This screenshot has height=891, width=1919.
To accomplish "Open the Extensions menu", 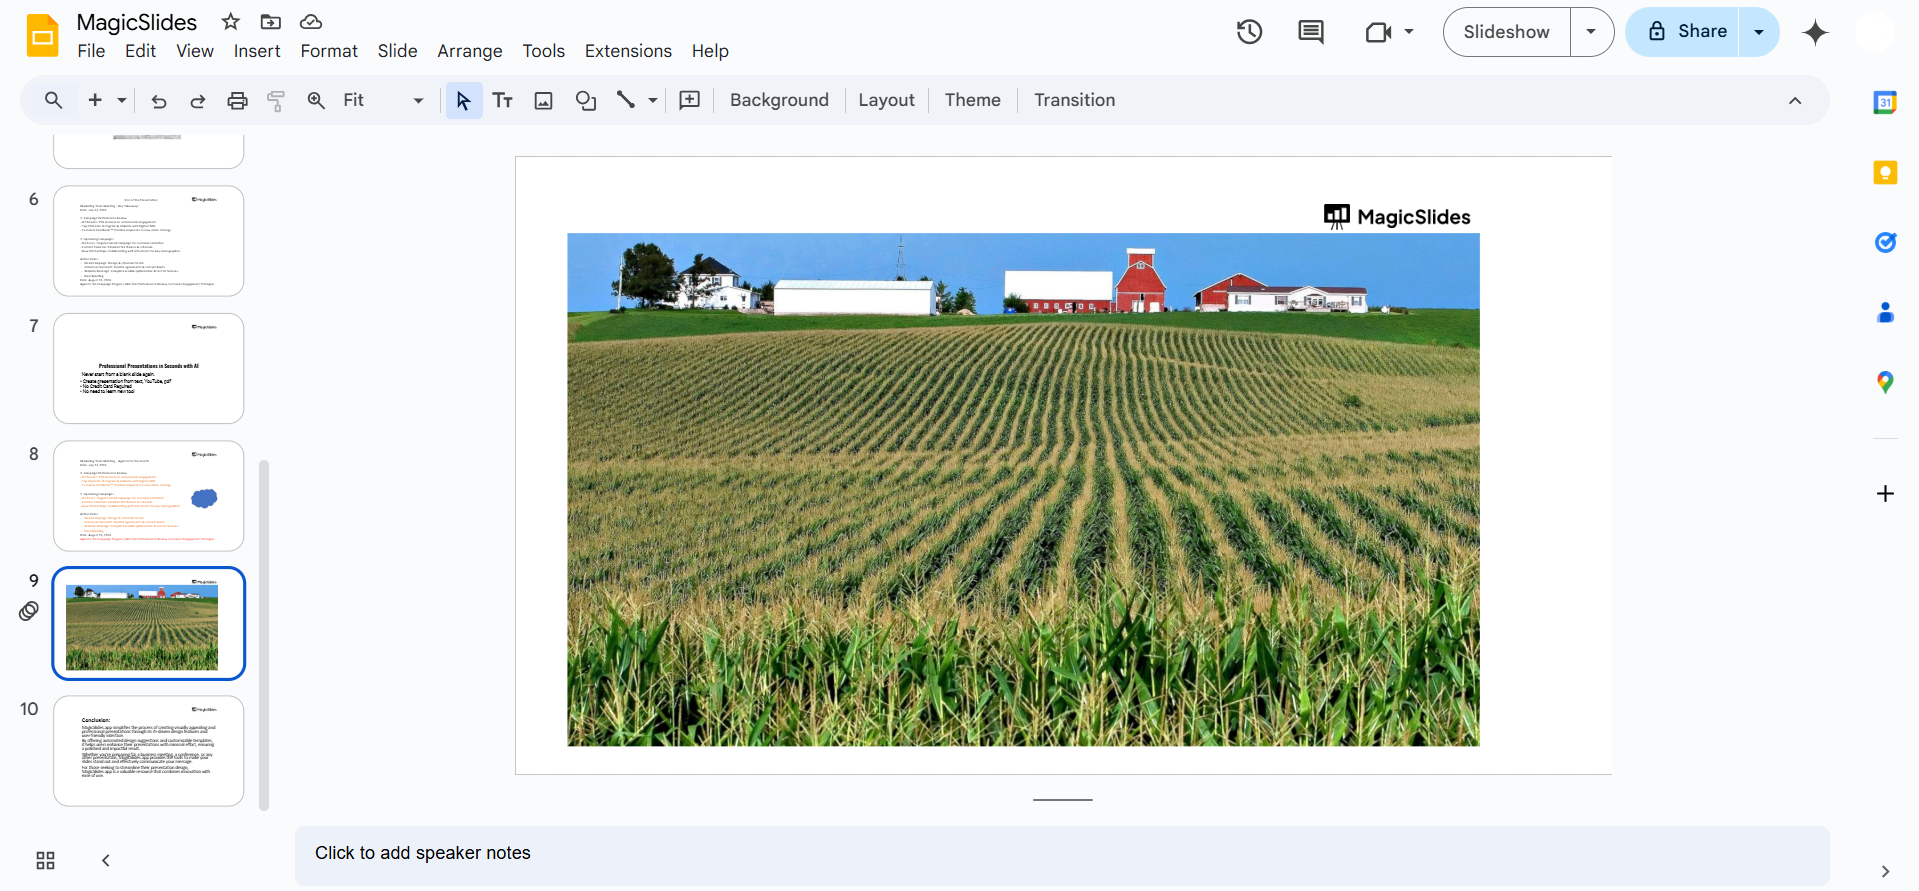I will tap(628, 51).
